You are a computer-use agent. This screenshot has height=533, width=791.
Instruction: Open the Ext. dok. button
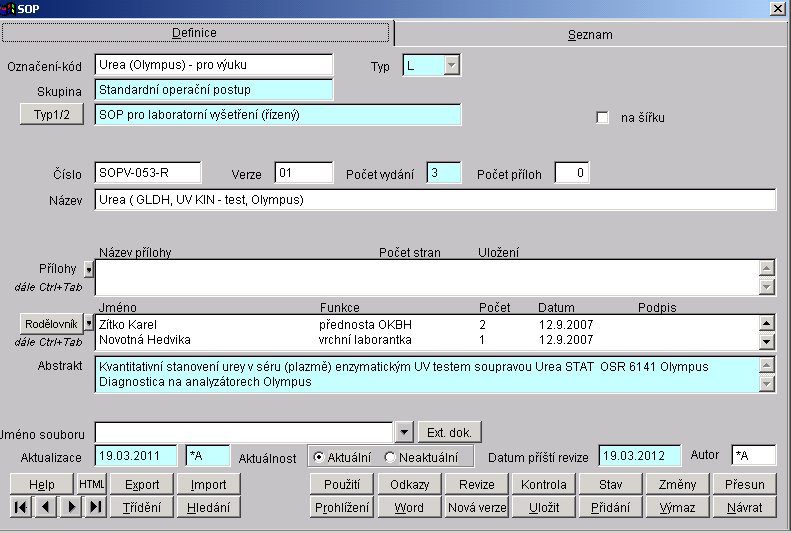point(449,432)
